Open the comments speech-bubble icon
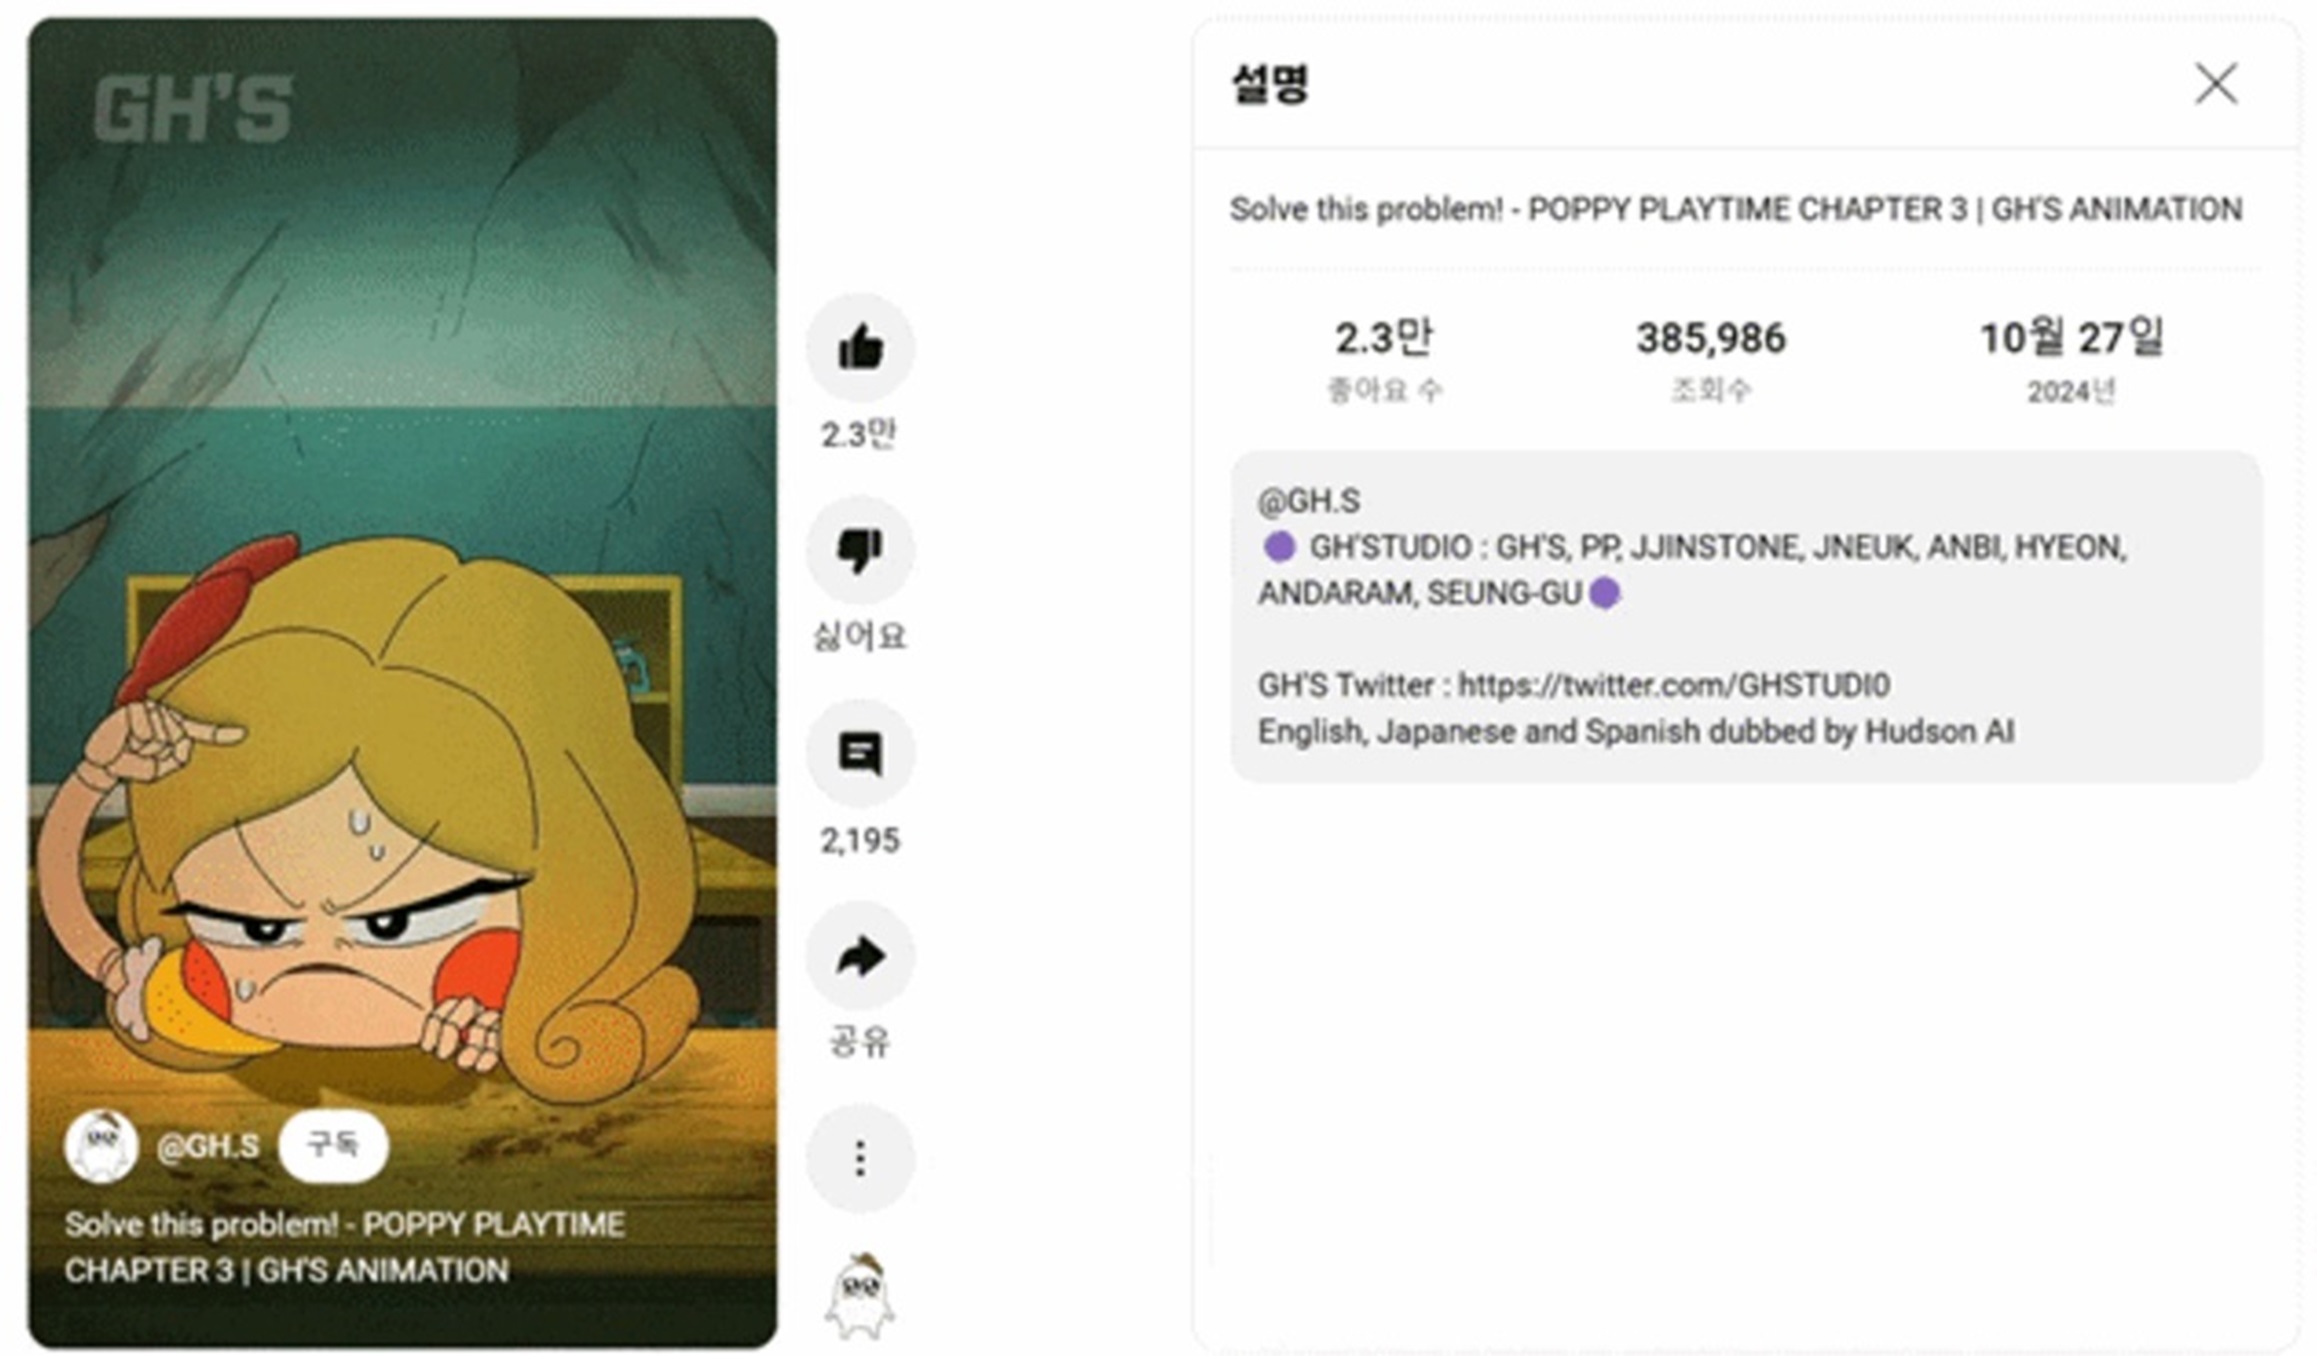 (859, 753)
